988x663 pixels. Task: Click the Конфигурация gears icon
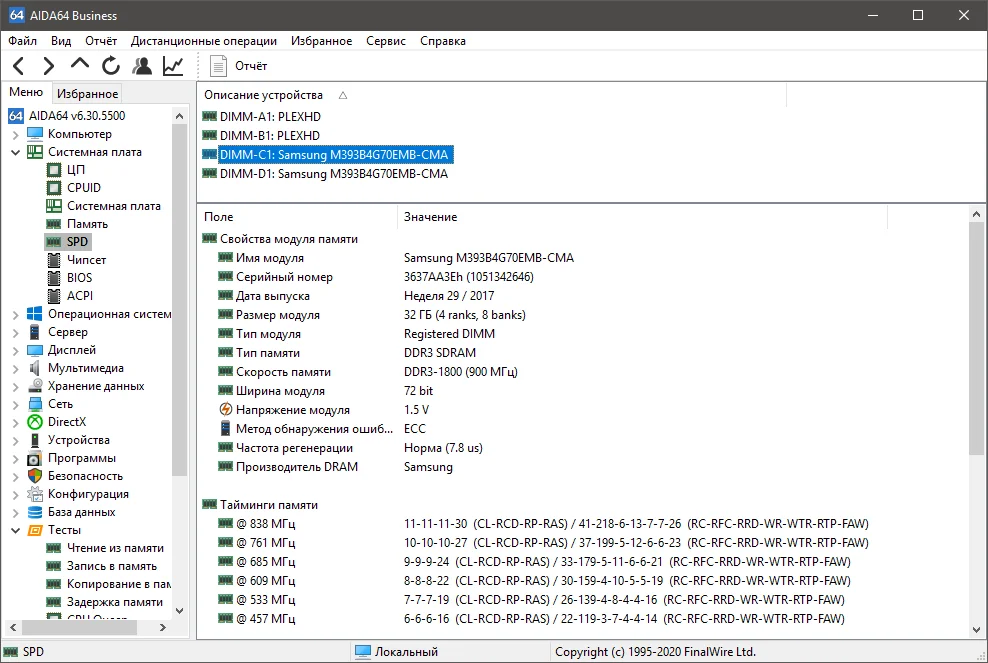coord(35,494)
